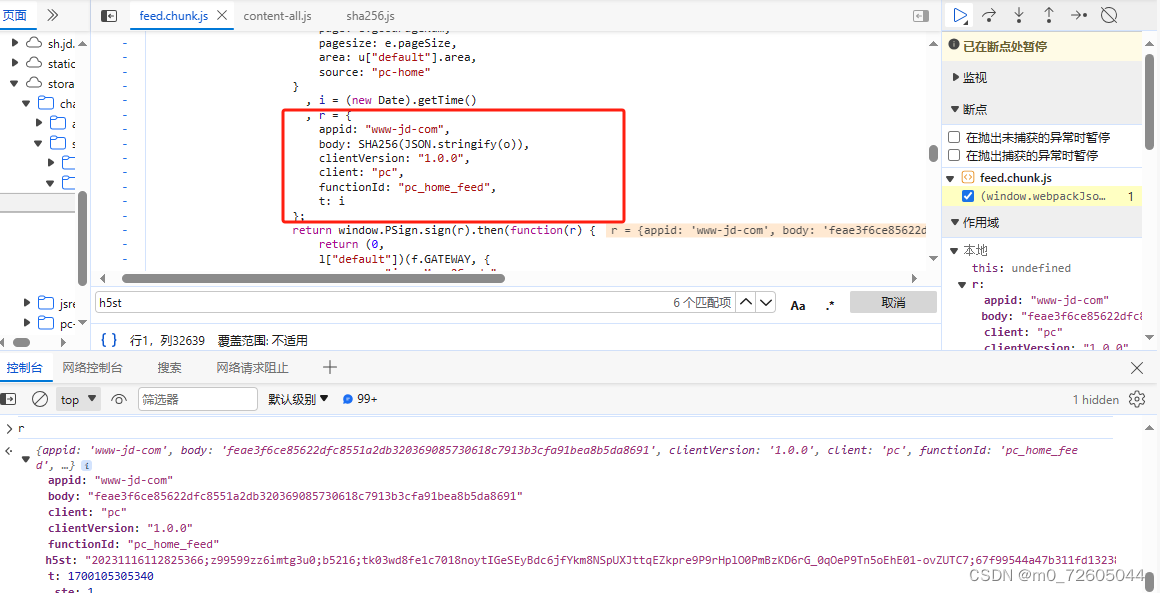This screenshot has width=1160, height=593.
Task: Click 取消 to cancel the search
Action: [893, 302]
